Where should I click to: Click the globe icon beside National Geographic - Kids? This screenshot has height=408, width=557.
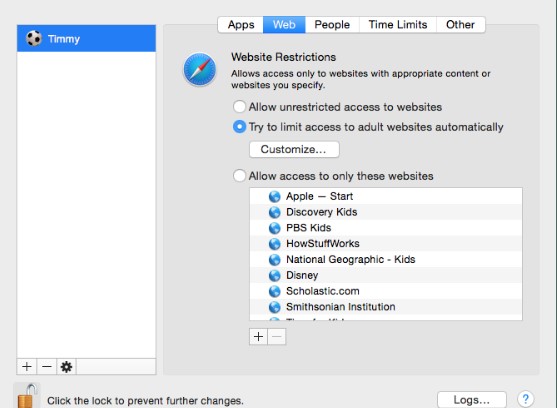tap(275, 260)
